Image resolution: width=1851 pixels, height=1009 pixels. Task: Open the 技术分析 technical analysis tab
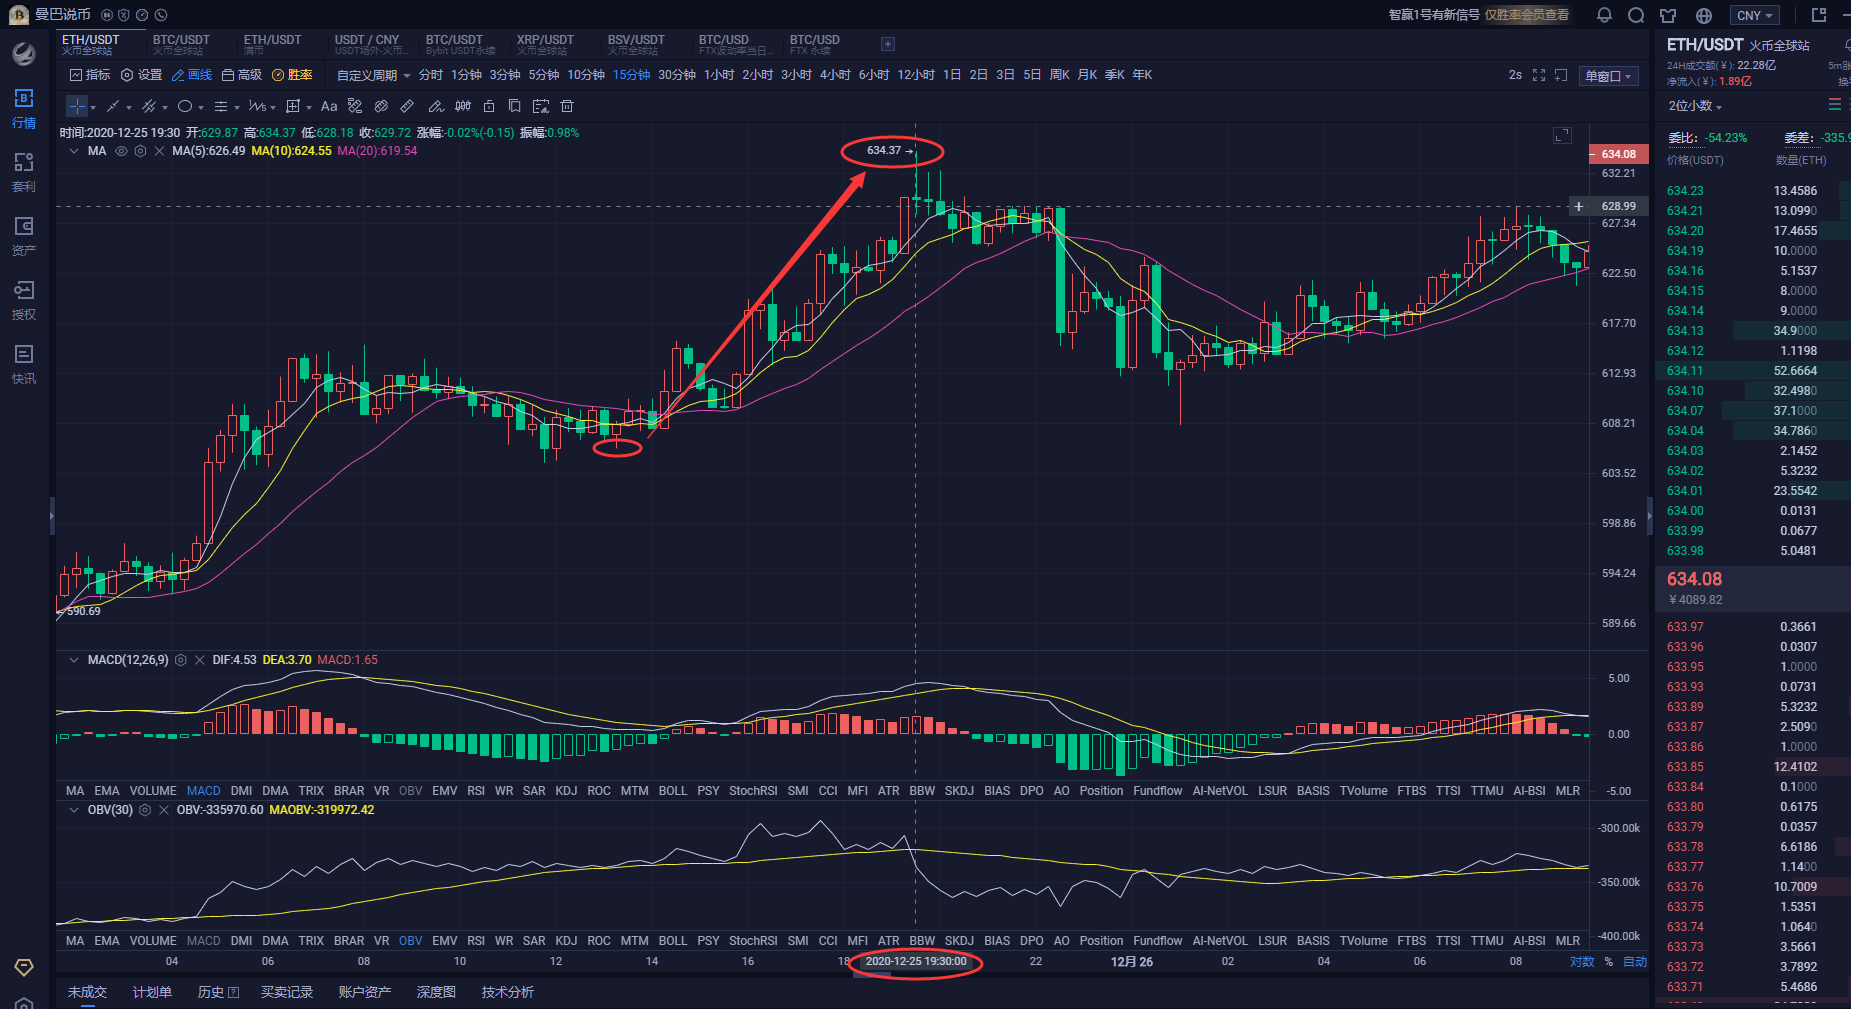(x=508, y=992)
